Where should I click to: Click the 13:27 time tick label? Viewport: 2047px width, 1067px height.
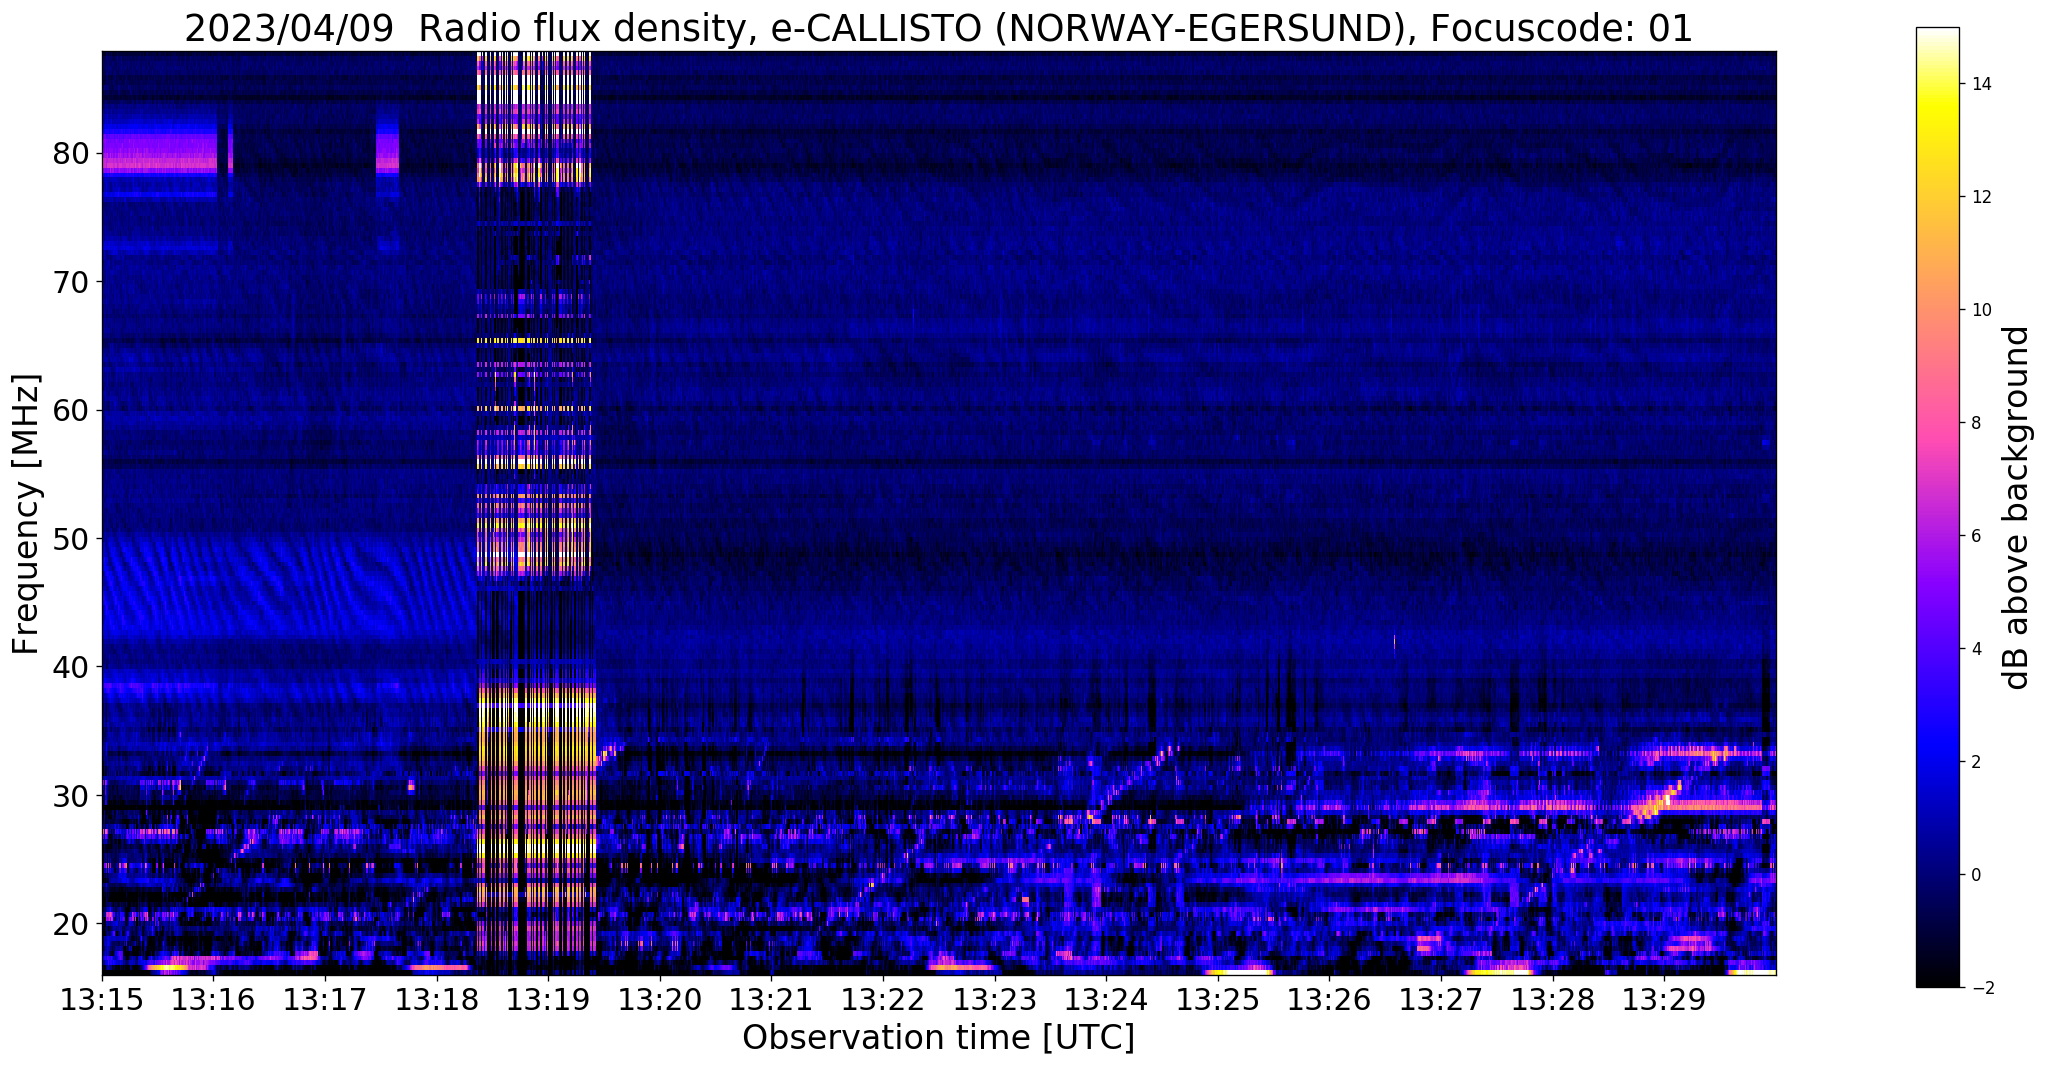coord(1441,999)
